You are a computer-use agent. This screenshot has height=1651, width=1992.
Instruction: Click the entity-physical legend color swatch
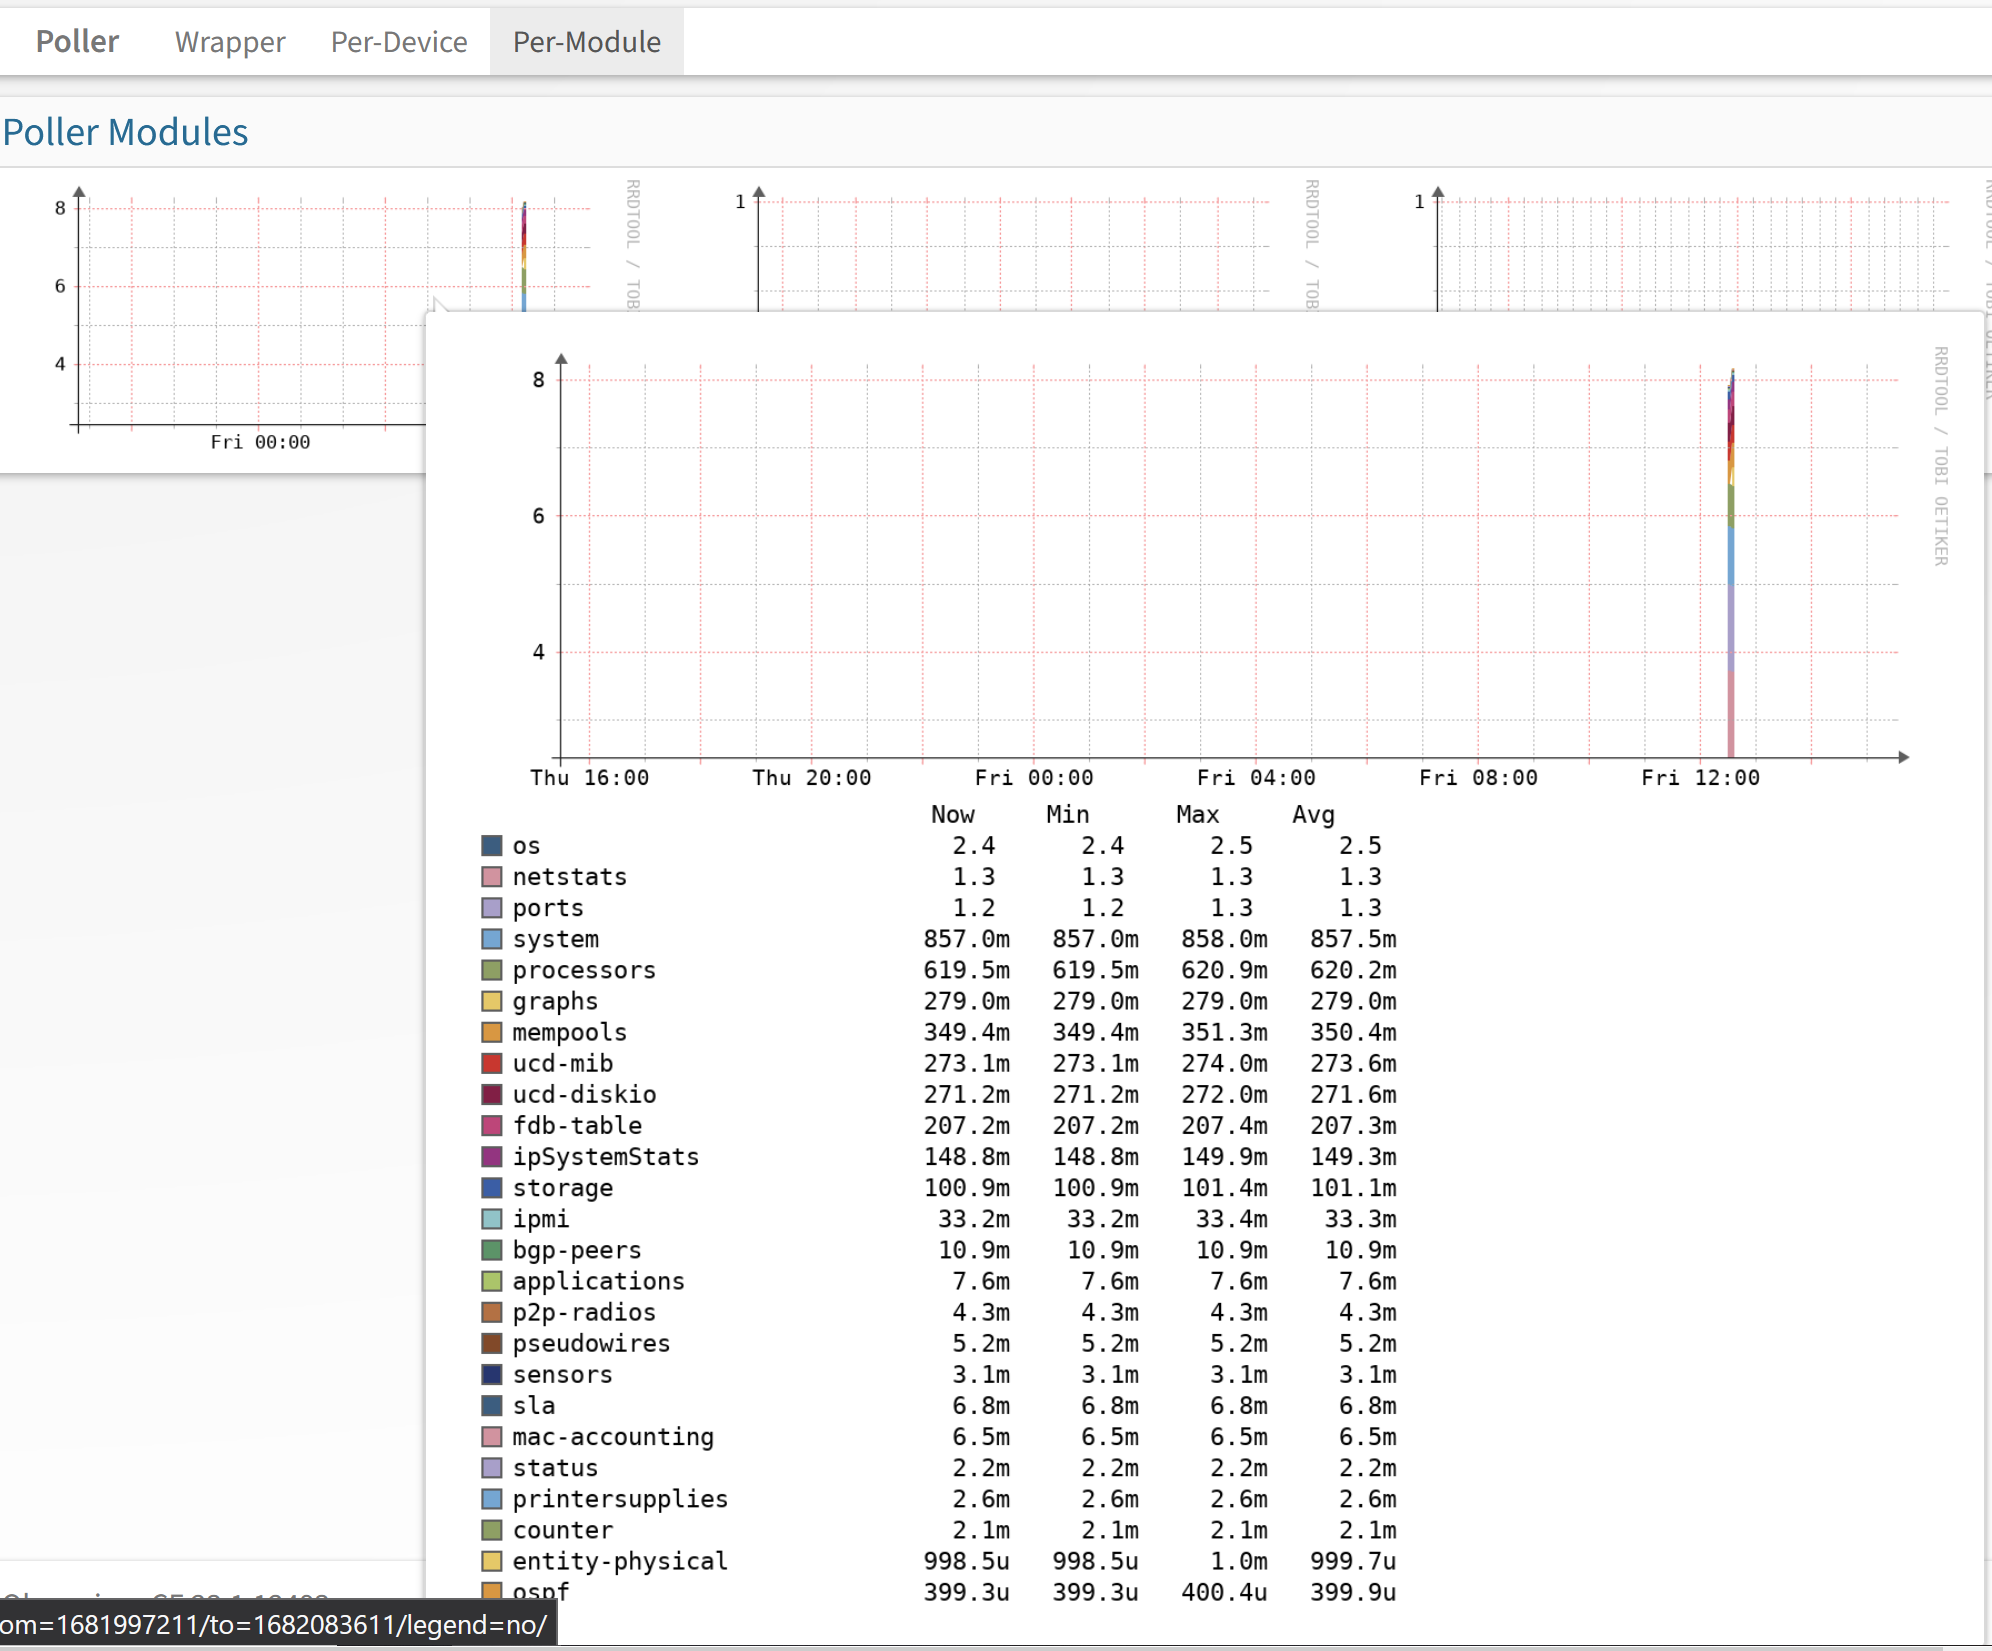pos(492,1561)
